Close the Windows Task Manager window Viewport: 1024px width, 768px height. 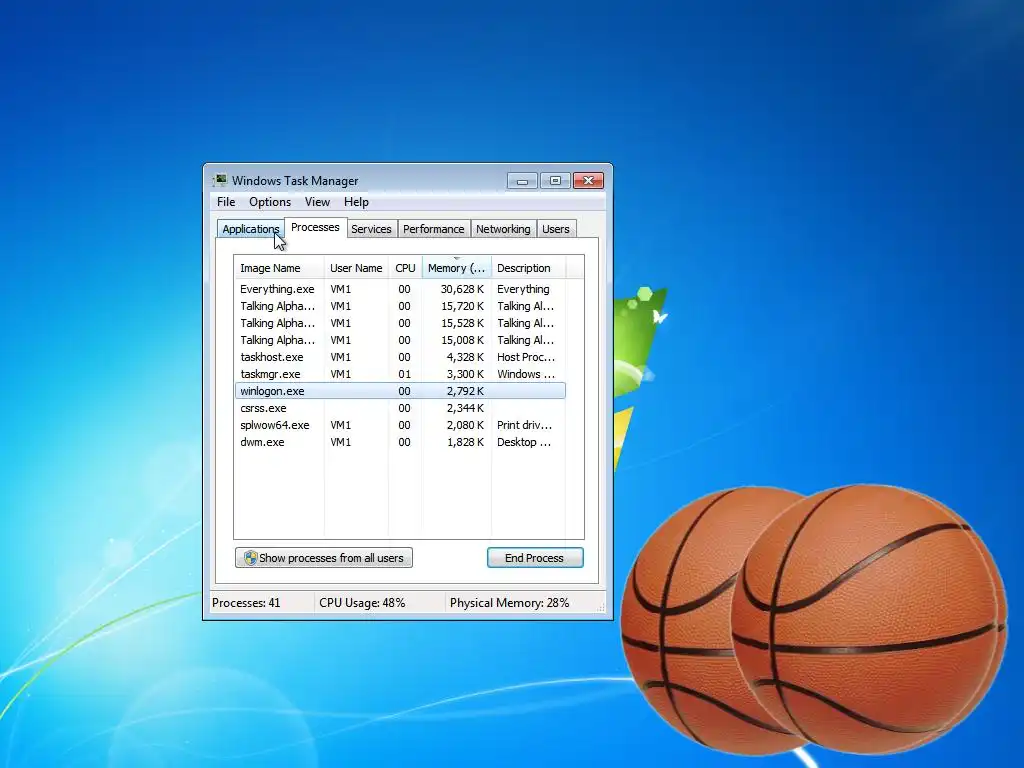click(x=588, y=181)
